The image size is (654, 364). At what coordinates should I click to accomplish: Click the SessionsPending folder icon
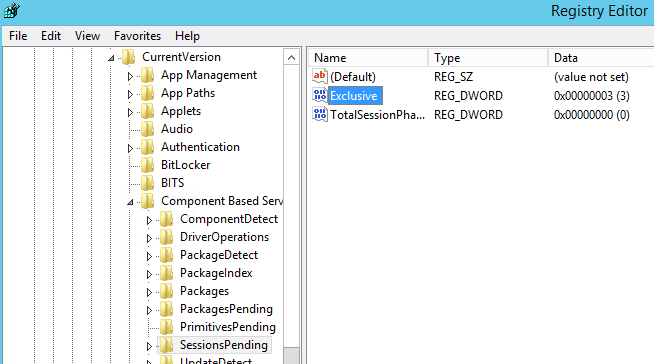(x=166, y=345)
